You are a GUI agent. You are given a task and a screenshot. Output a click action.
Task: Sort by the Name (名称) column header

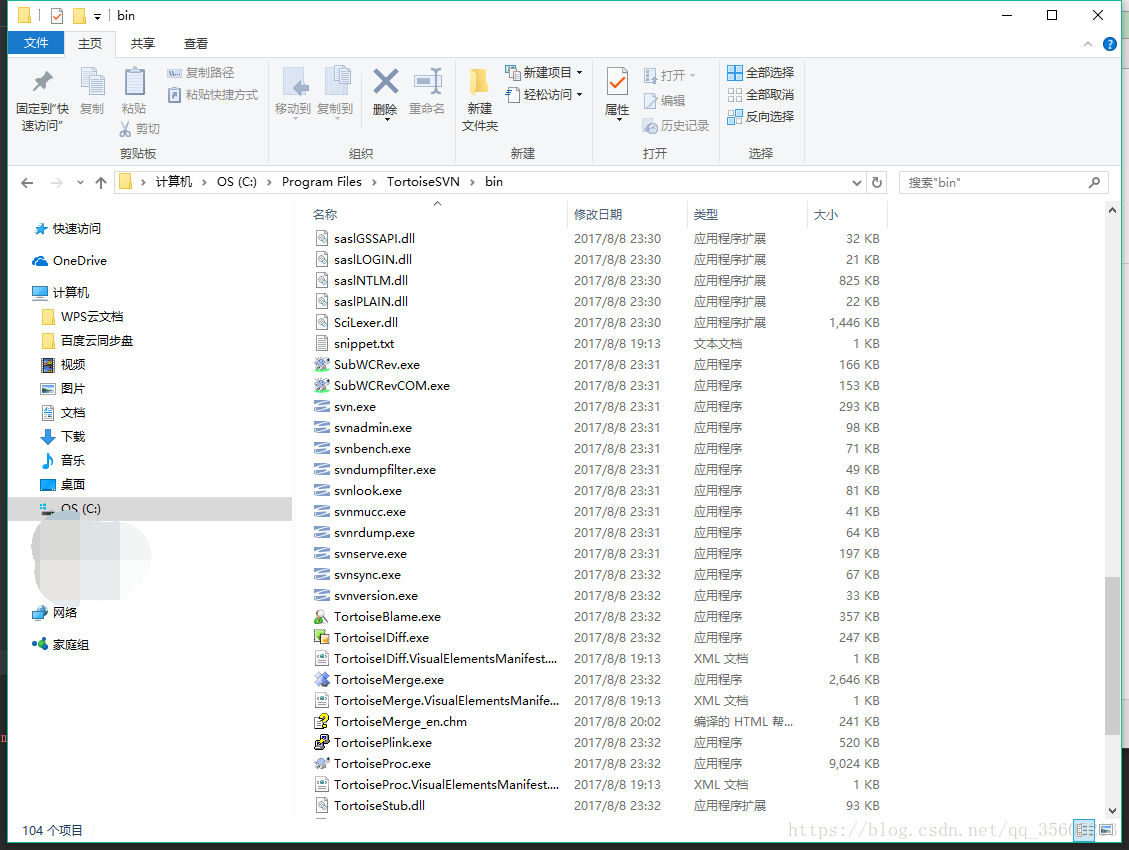coord(325,214)
